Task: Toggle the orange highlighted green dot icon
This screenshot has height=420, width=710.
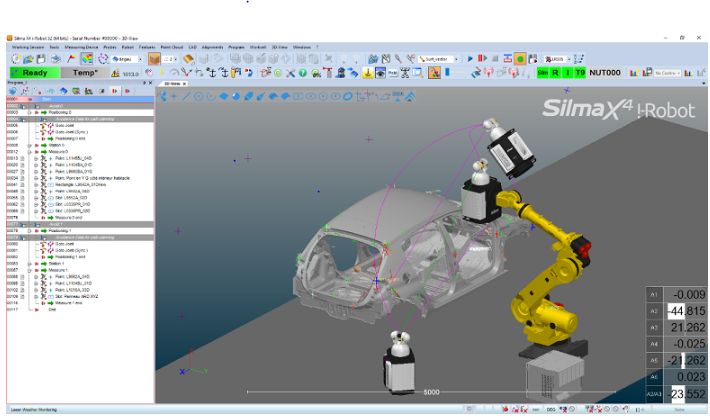Action: 520,59
